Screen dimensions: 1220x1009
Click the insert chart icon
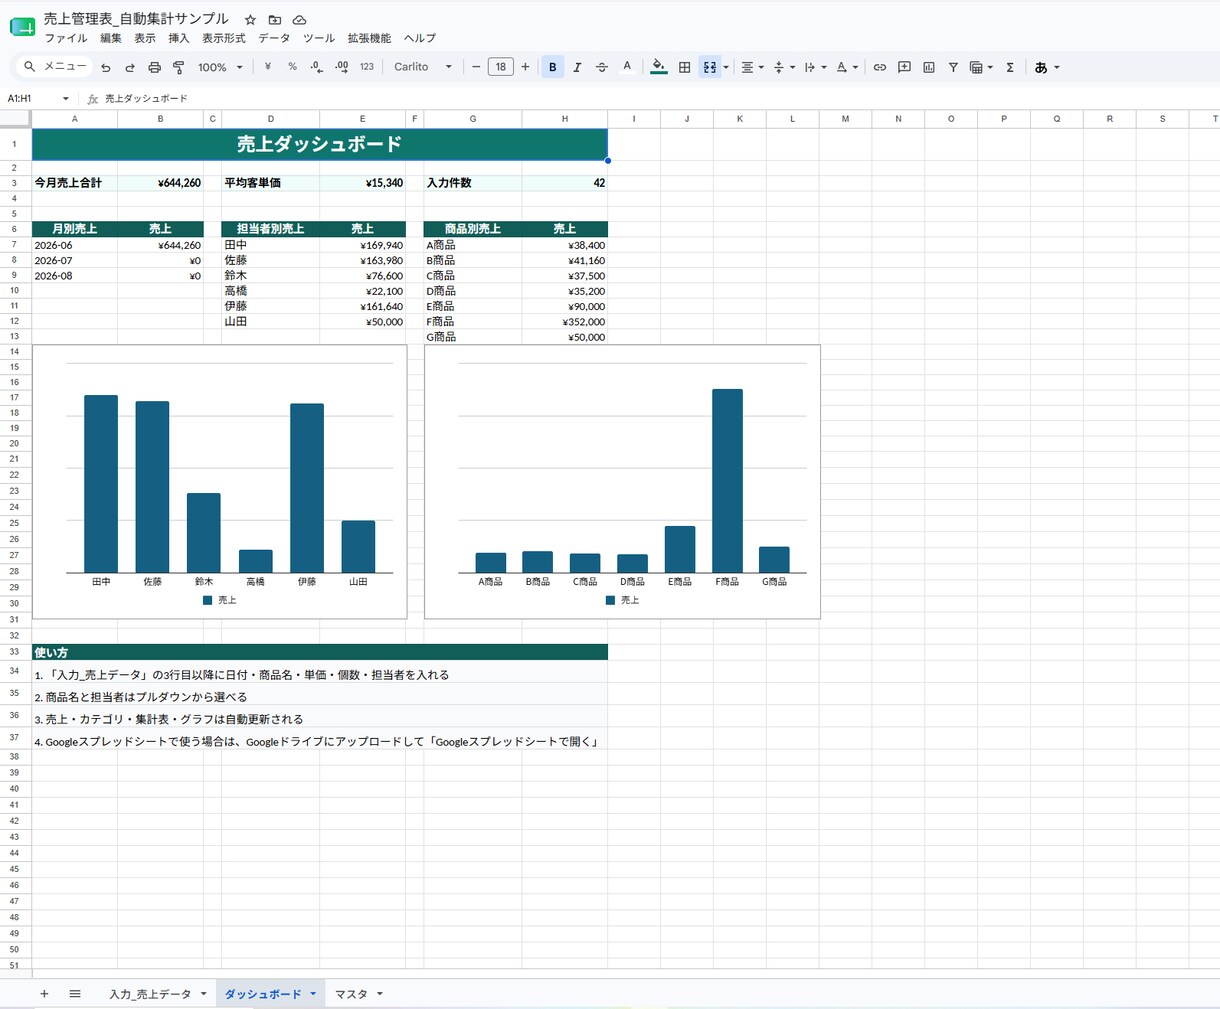pos(929,67)
